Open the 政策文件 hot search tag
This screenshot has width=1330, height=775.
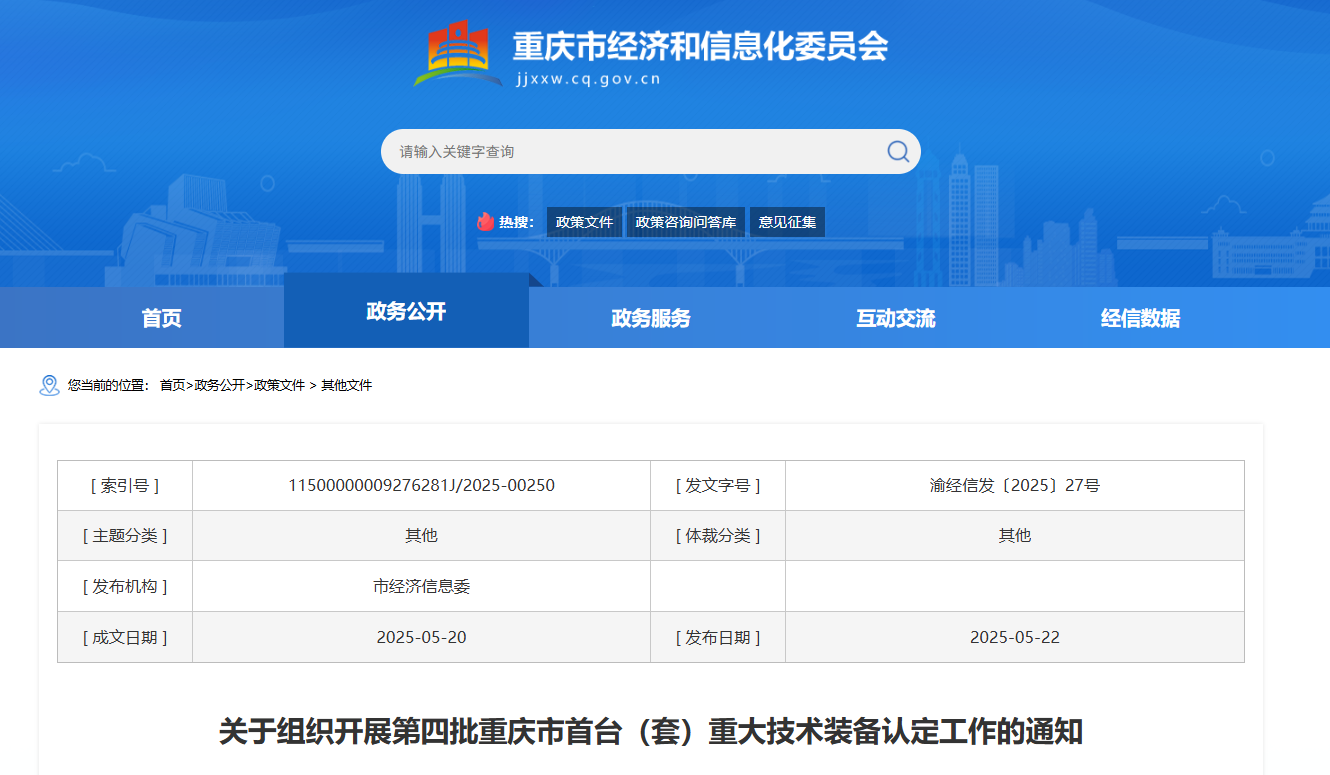click(x=584, y=222)
